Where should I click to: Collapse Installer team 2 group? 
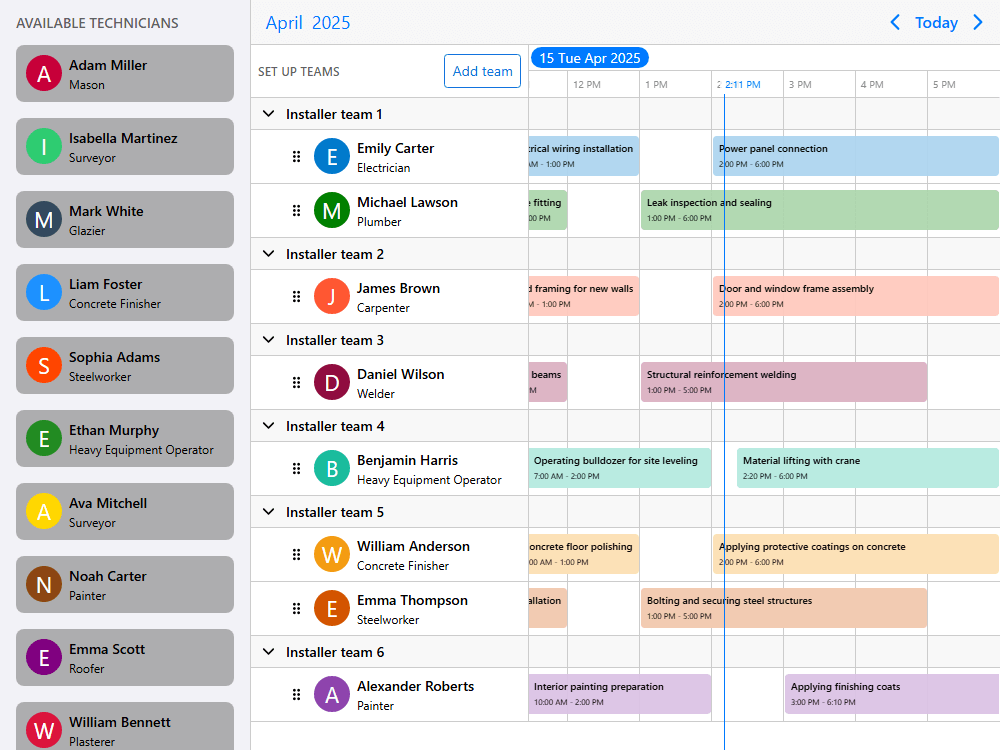pos(268,254)
